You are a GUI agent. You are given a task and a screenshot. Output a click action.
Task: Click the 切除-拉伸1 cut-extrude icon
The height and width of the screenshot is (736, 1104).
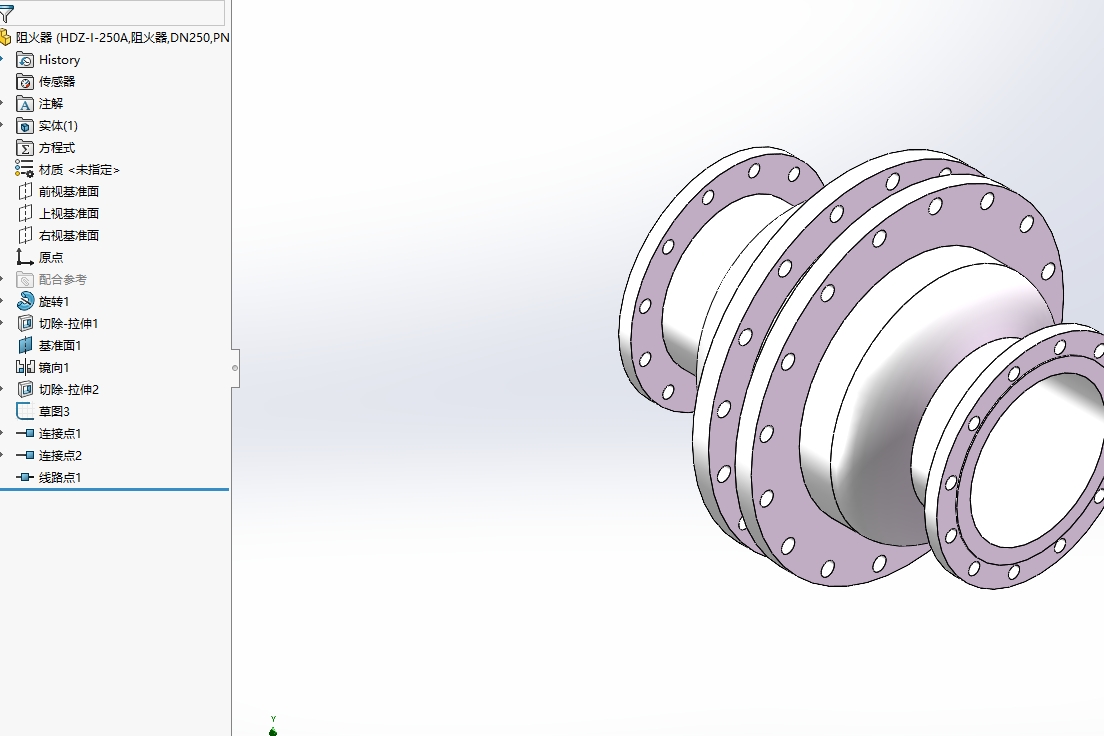coord(25,323)
